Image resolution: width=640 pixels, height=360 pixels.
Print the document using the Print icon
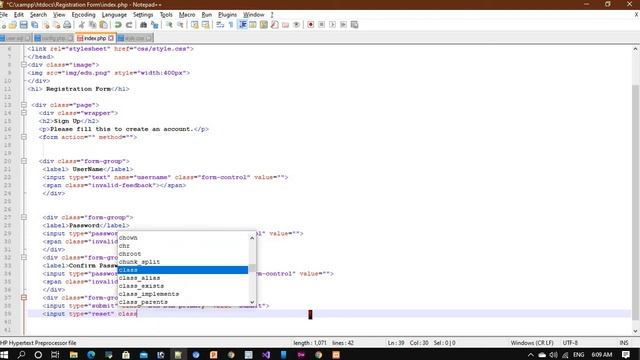[x=67, y=25]
